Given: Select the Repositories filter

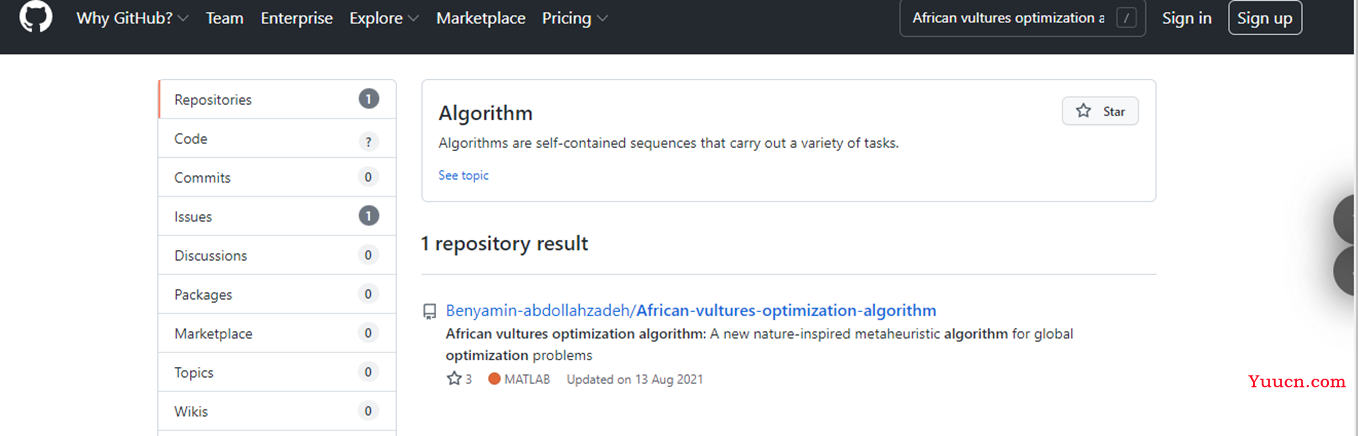Looking at the screenshot, I should (277, 99).
